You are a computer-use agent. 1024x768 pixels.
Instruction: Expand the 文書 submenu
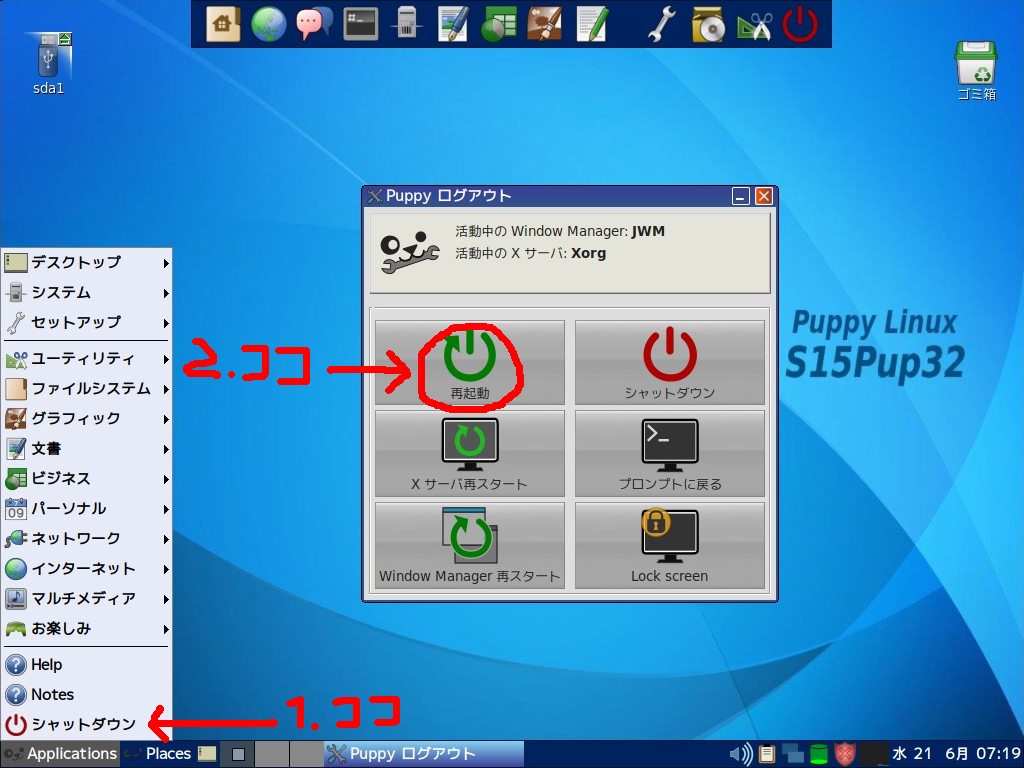click(x=86, y=449)
